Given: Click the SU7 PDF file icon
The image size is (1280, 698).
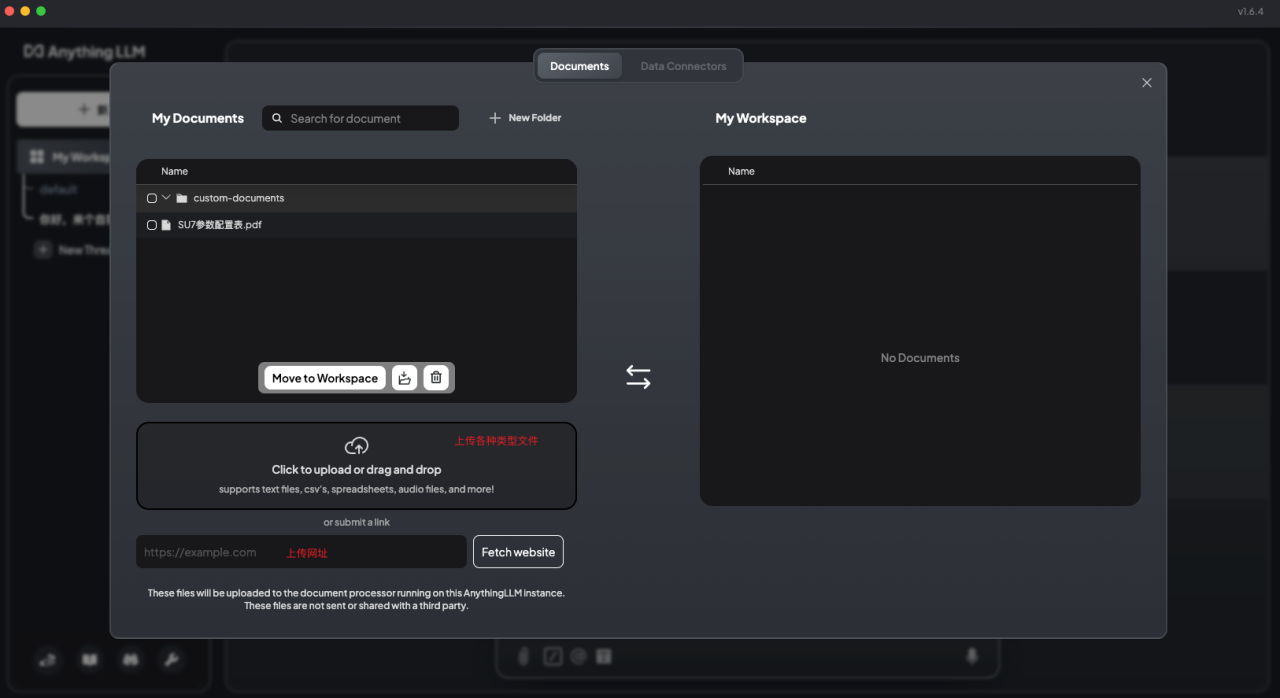Looking at the screenshot, I should [166, 225].
